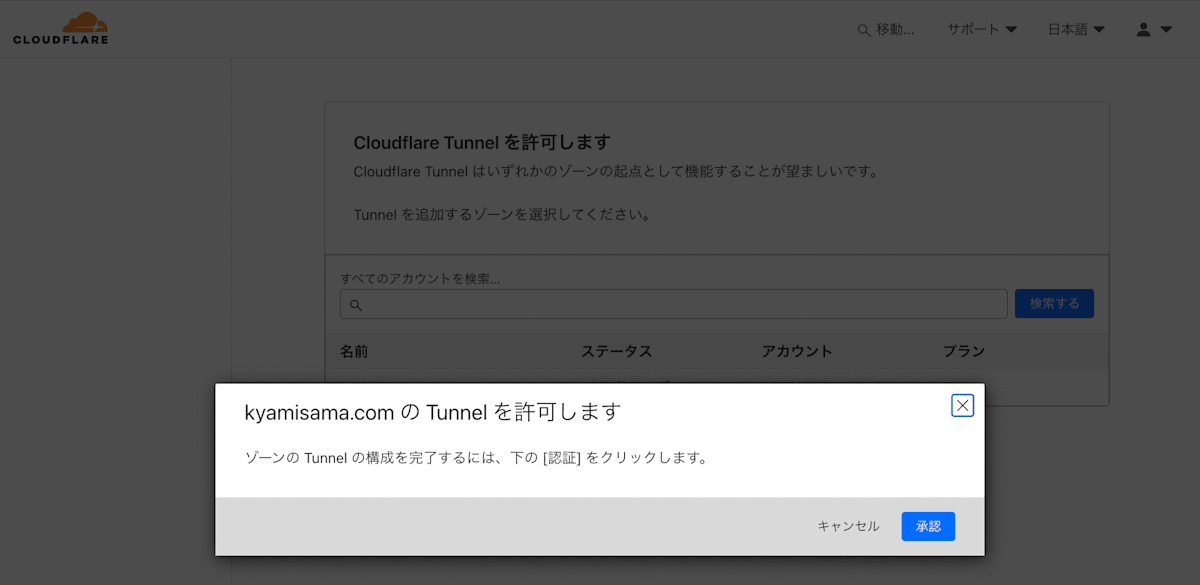Click the ステータス column header

click(617, 352)
